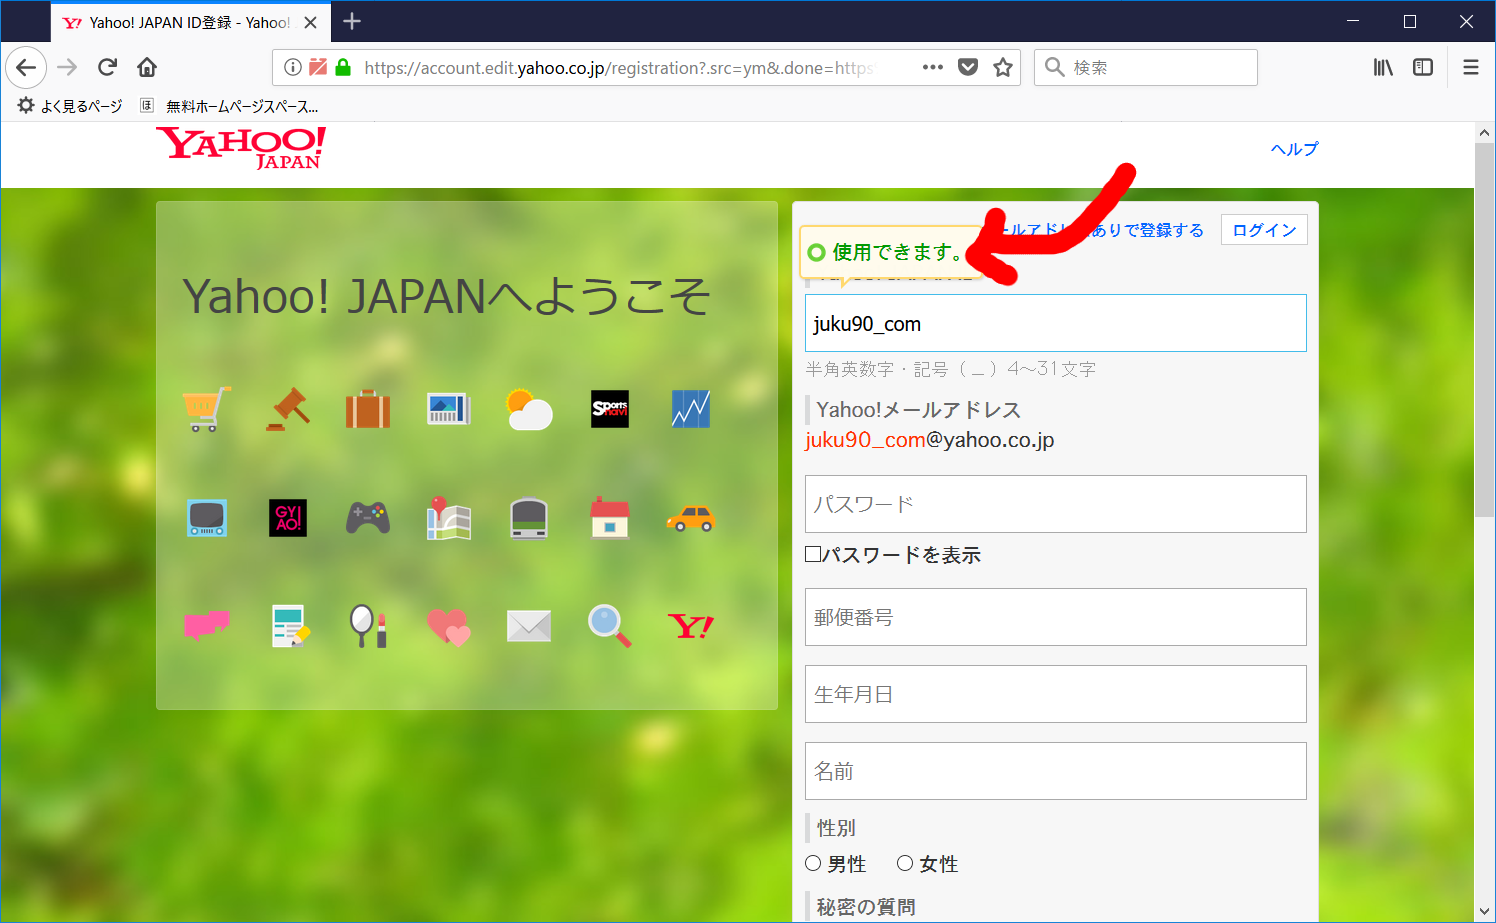Open the 無料ホームページスペース bookmark

pyautogui.click(x=230, y=106)
